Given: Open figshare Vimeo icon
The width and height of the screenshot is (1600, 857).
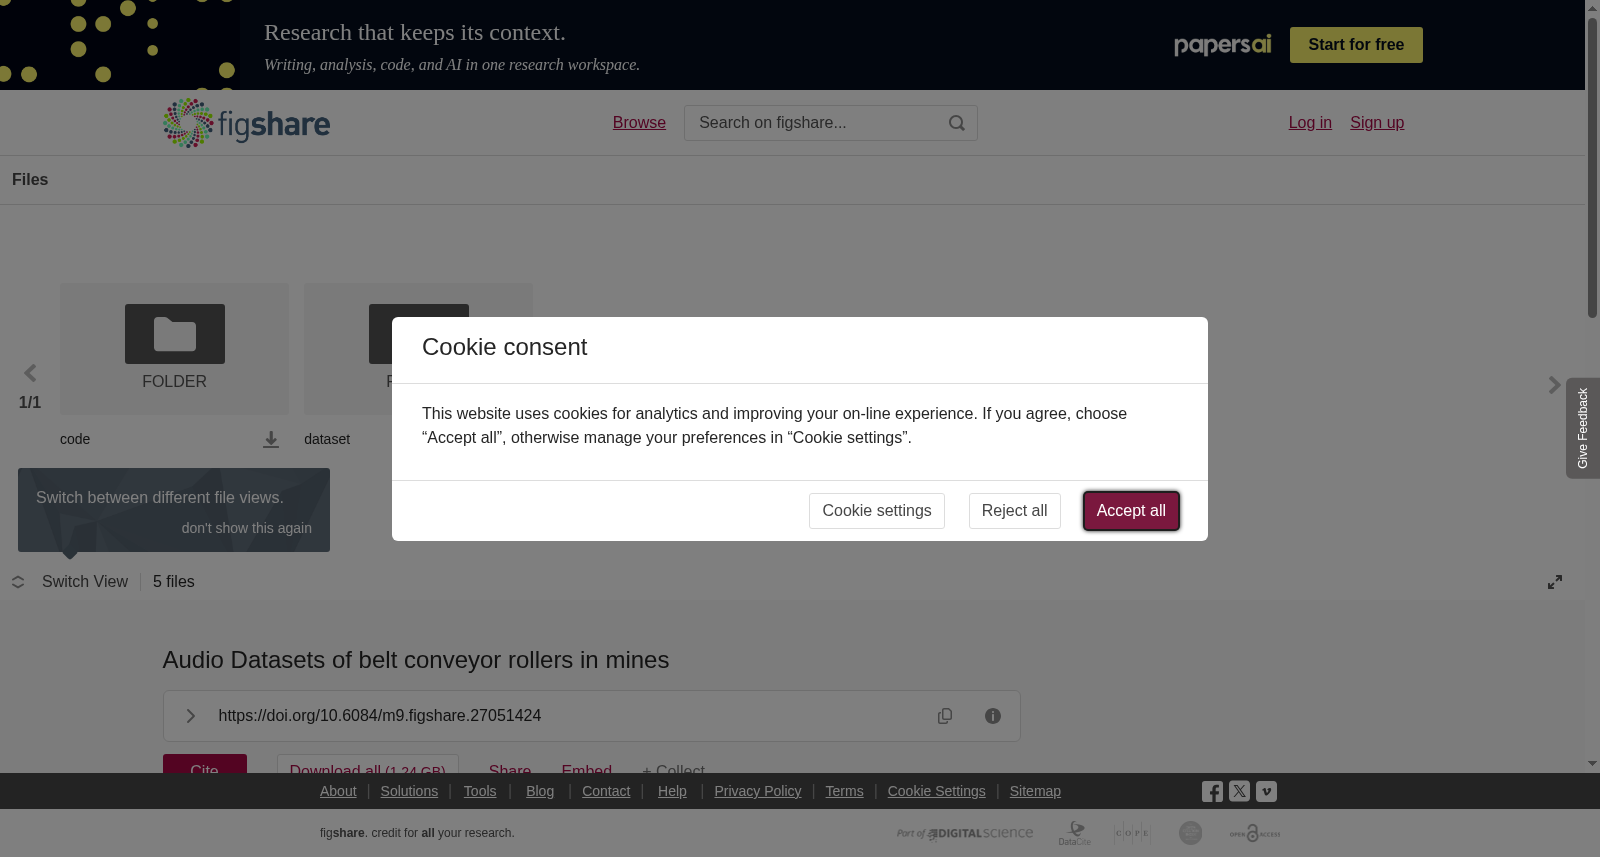Looking at the screenshot, I should coord(1266,791).
